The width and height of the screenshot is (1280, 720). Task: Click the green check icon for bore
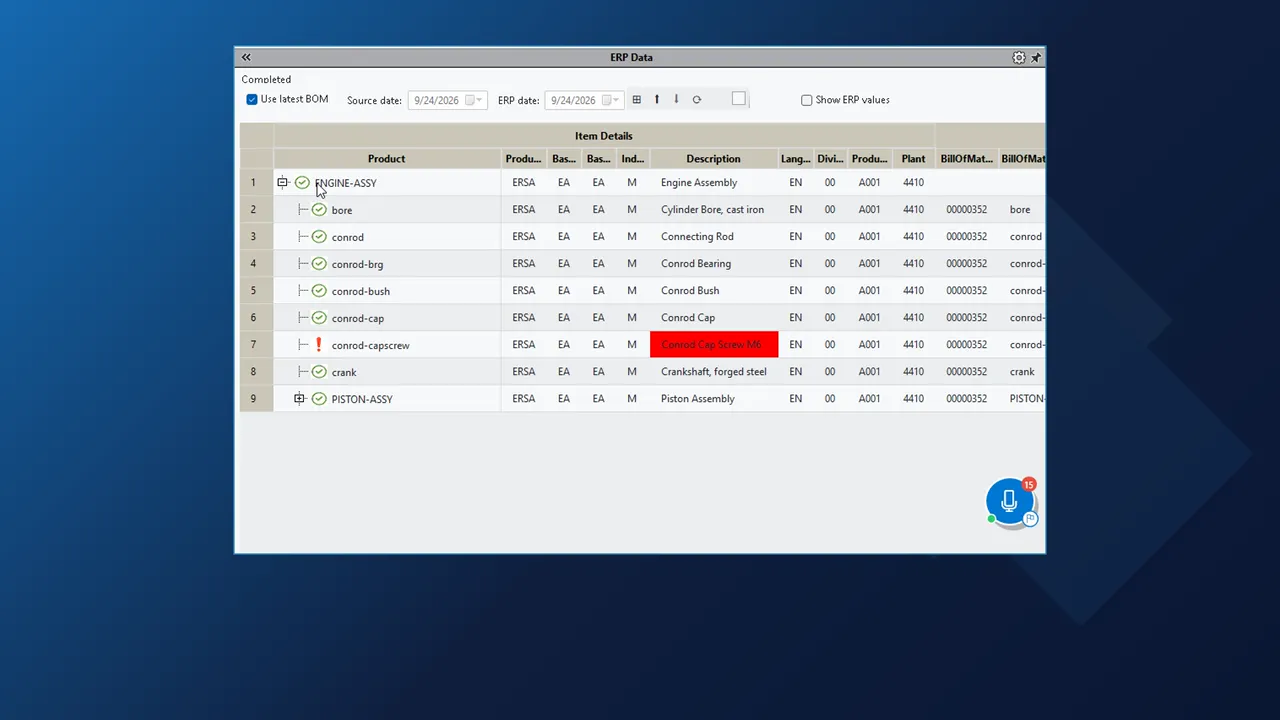pos(319,210)
